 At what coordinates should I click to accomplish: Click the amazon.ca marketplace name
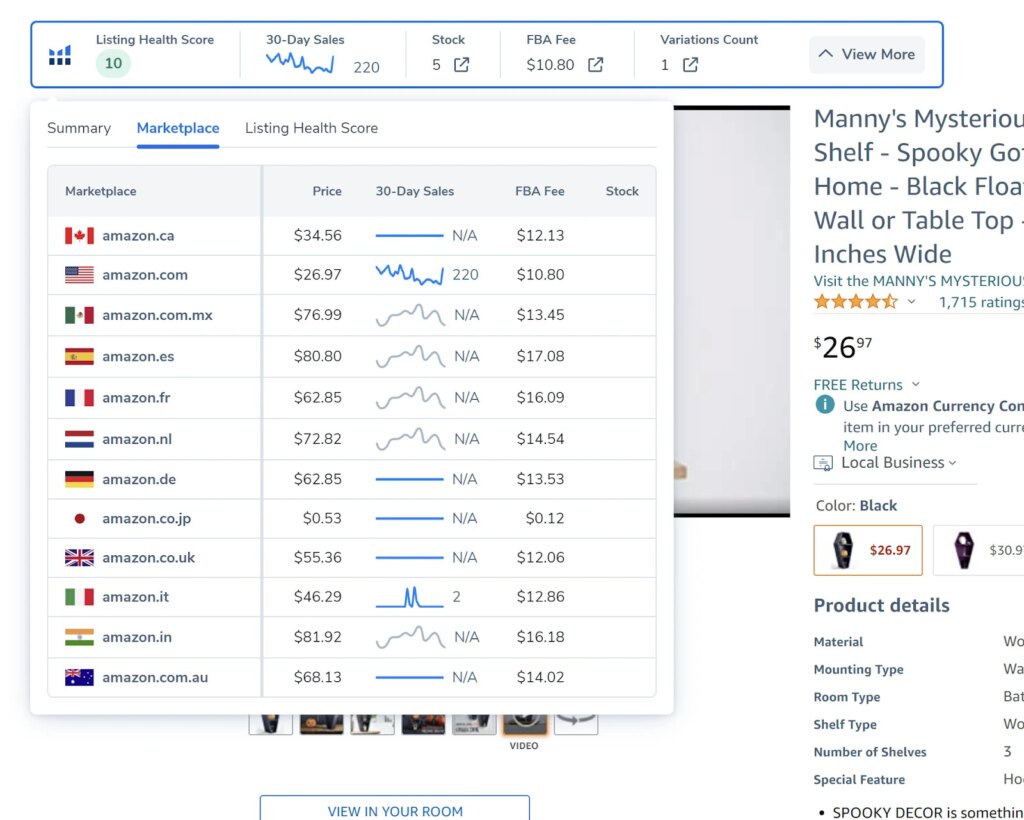pyautogui.click(x=138, y=236)
